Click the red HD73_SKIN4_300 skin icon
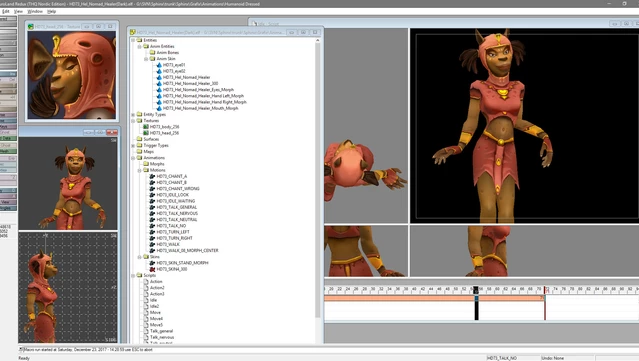 (152, 269)
